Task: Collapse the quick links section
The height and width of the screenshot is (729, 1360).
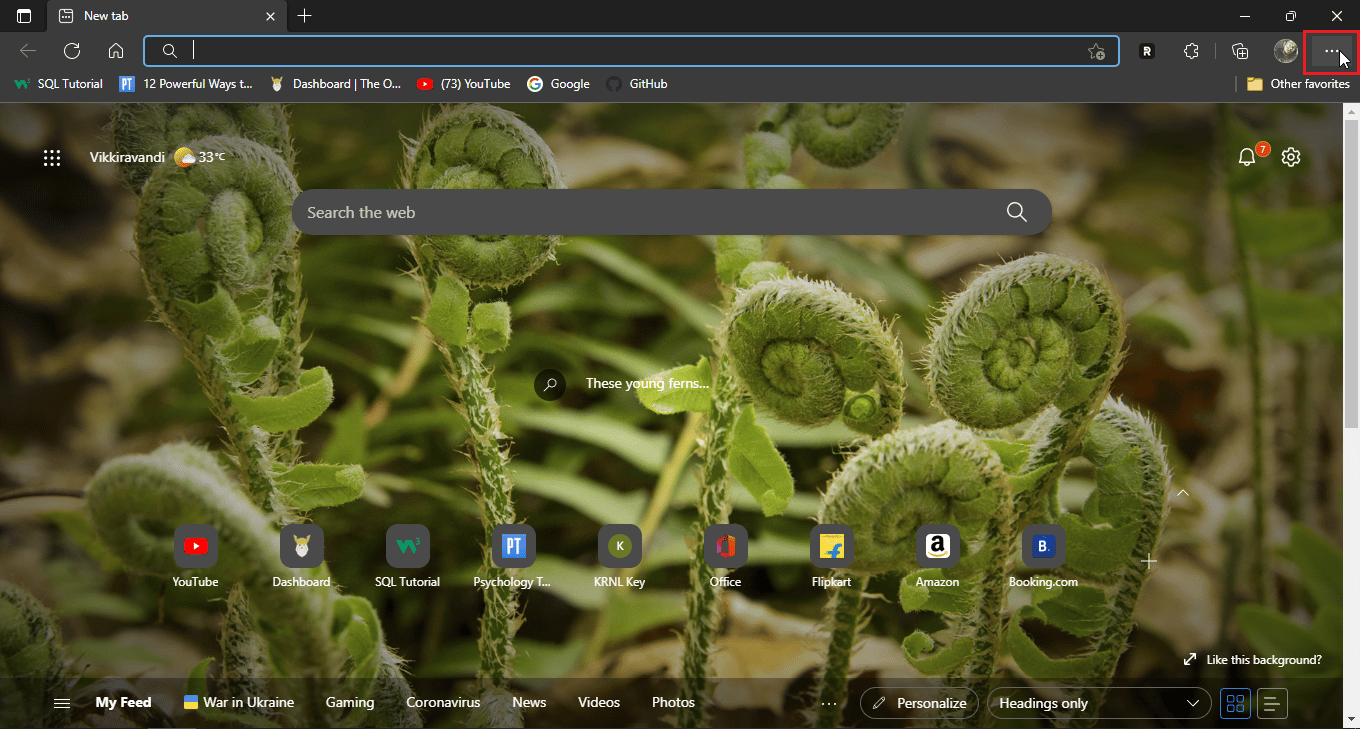Action: click(1182, 494)
